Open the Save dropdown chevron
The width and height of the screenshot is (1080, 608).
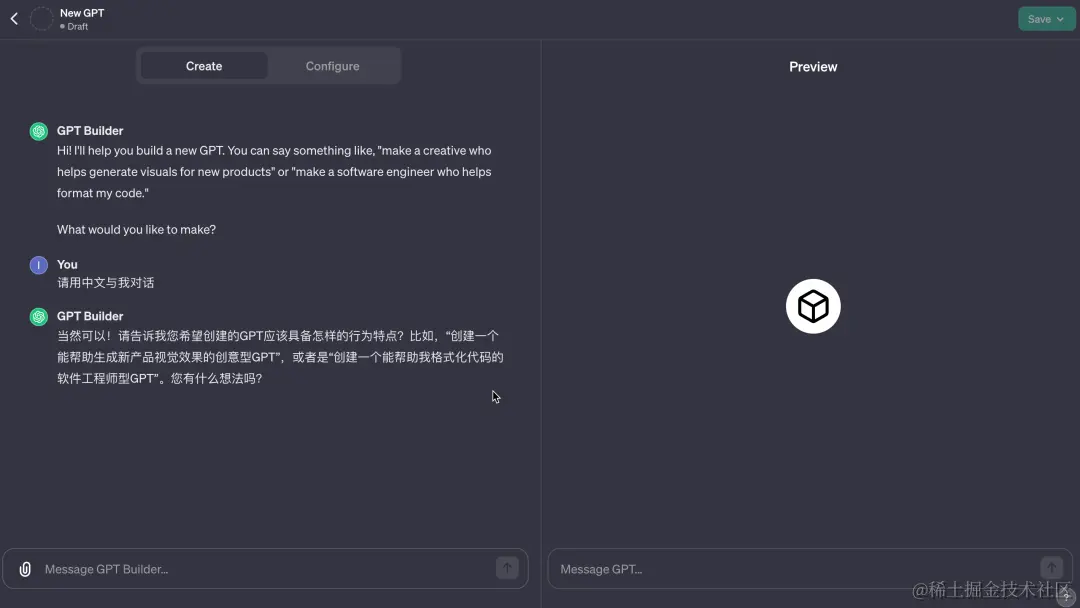1060,18
